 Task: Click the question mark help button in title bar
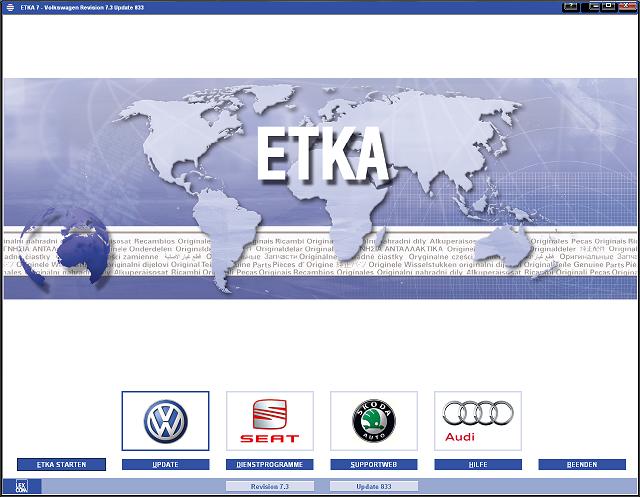tap(571, 7)
